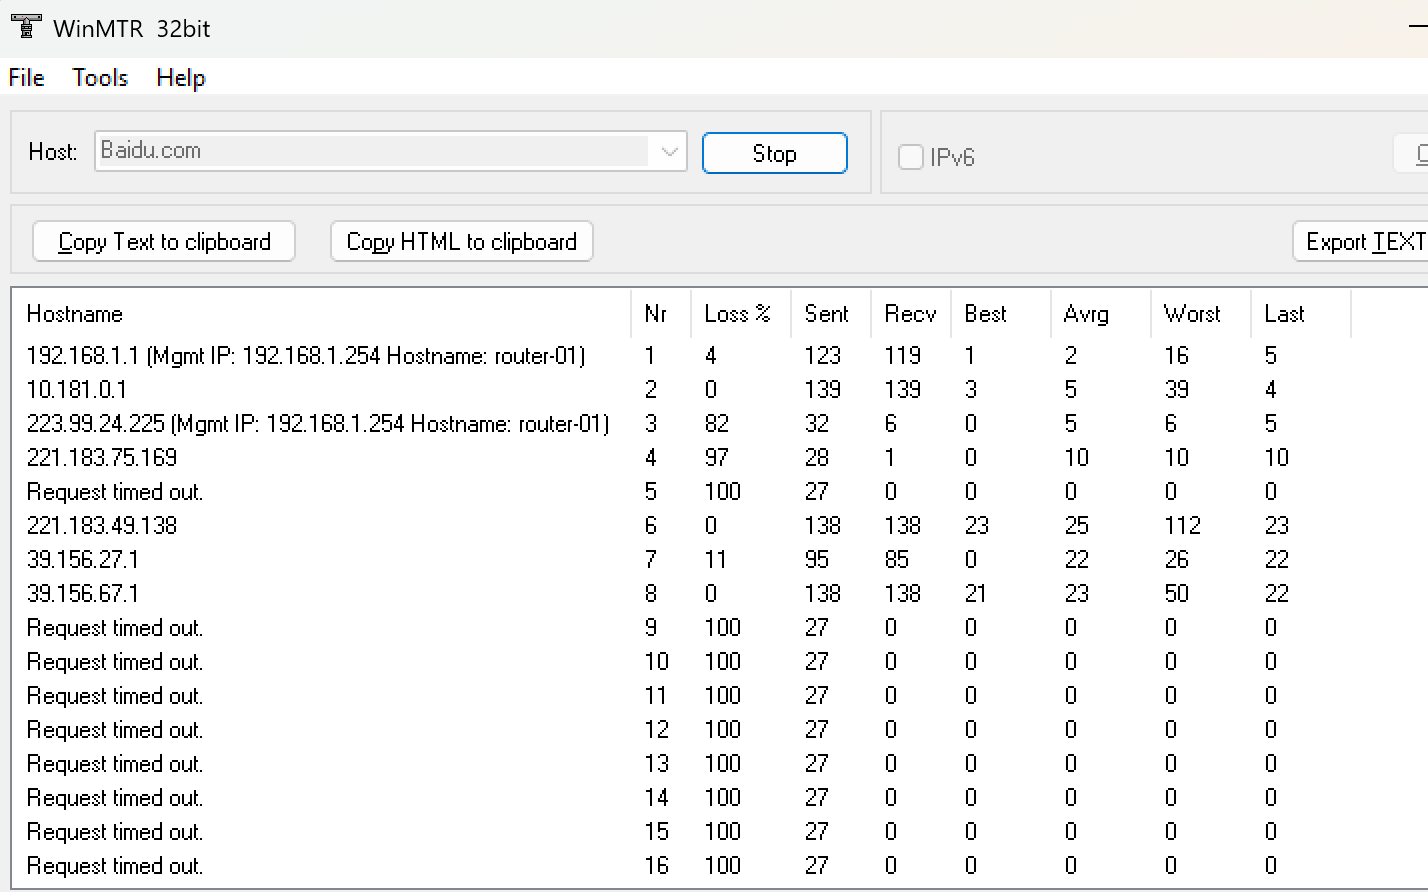Click the Nr column header
This screenshot has width=1428, height=892.
coord(661,314)
